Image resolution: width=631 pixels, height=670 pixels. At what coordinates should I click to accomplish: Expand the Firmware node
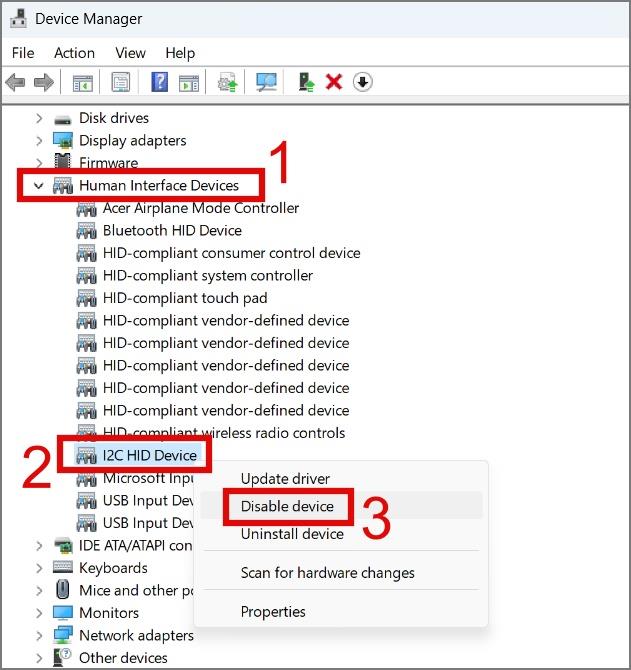pos(39,163)
